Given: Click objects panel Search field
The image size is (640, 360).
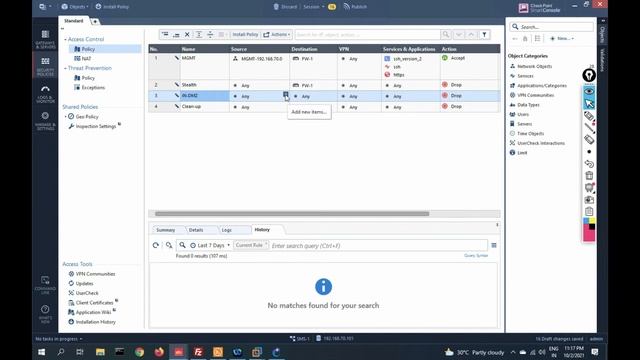Looking at the screenshot, I should point(551,27).
